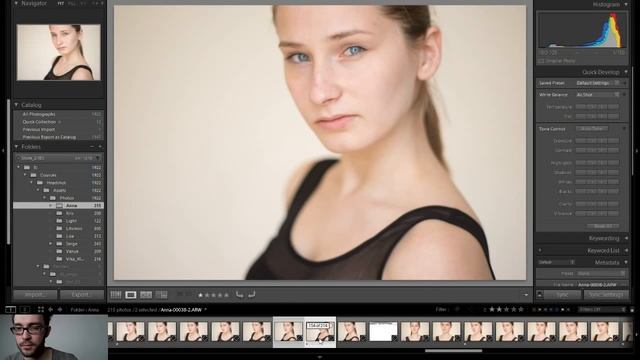Hide the bottom filmstrip panel arrow
Screen dimensions: 640x360
click(320, 357)
